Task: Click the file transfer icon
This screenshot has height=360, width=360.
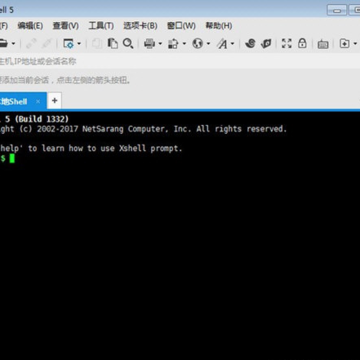Action: pos(173,44)
